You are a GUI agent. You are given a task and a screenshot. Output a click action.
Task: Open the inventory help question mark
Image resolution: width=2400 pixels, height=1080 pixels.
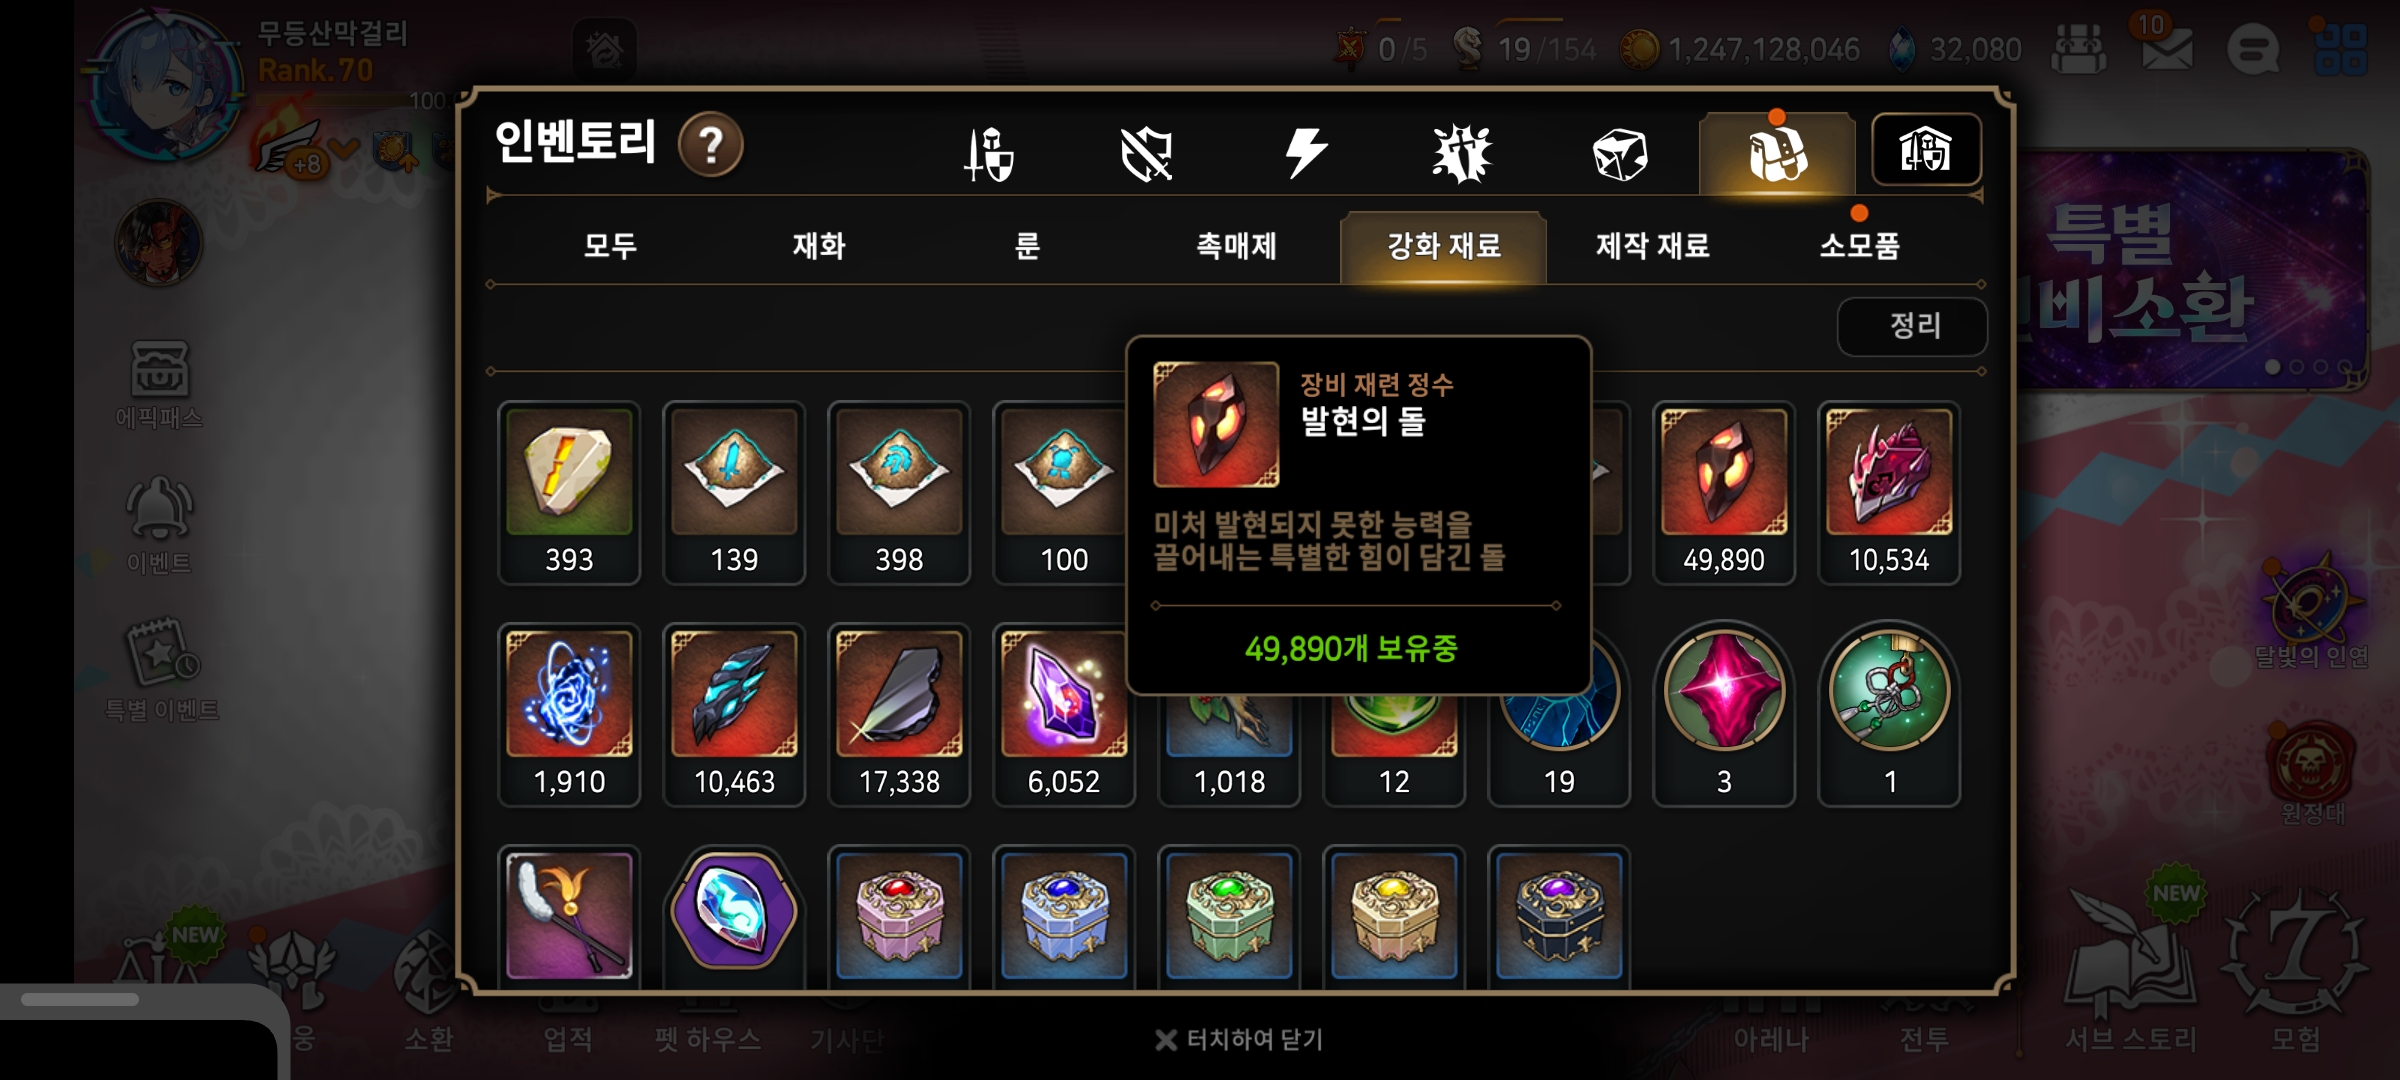(710, 145)
